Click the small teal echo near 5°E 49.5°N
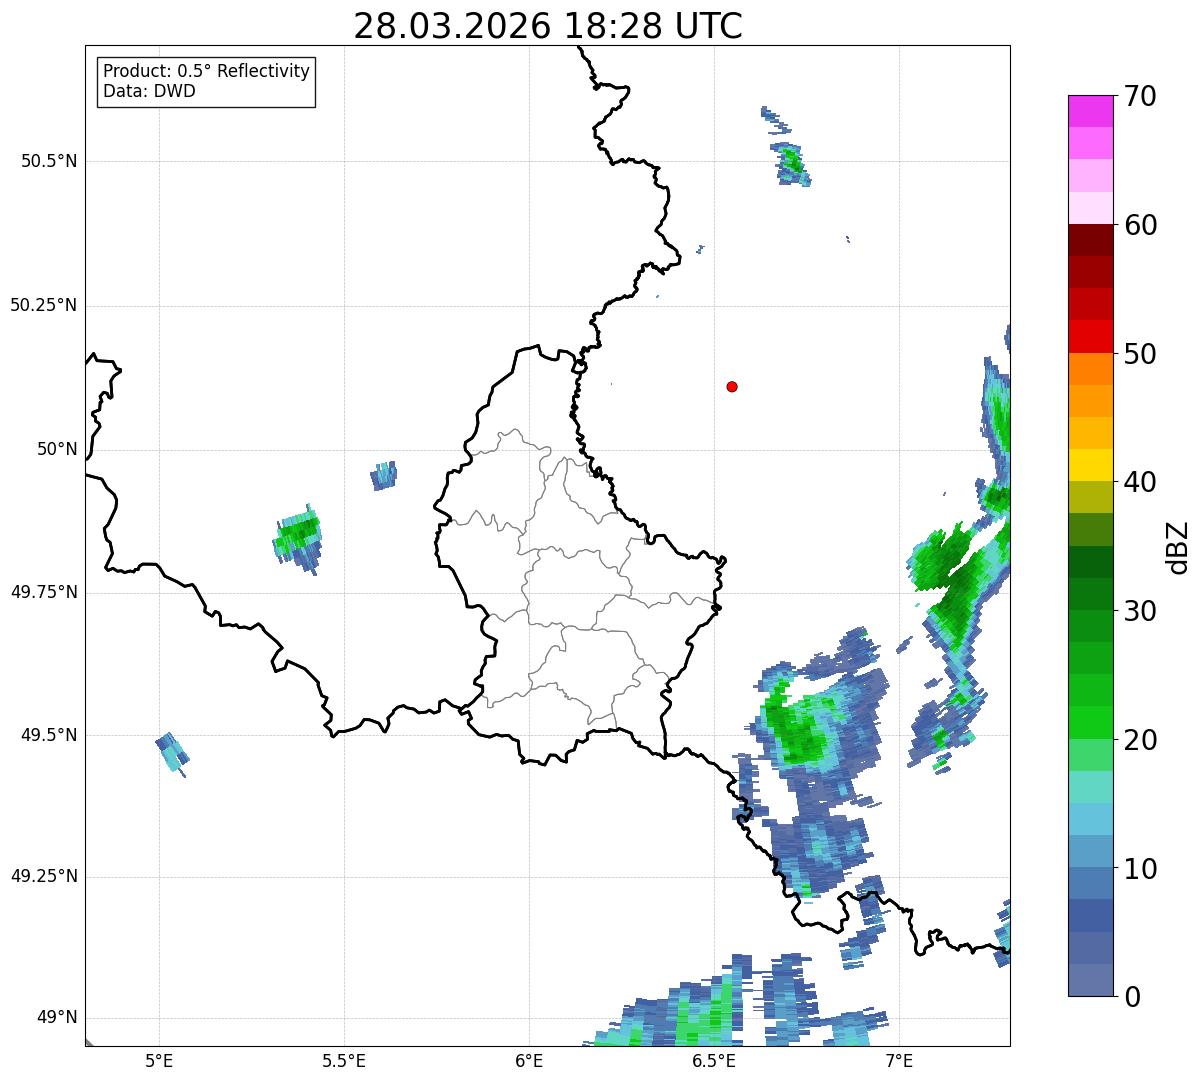Viewport: 1202px width, 1081px height. coord(172,754)
